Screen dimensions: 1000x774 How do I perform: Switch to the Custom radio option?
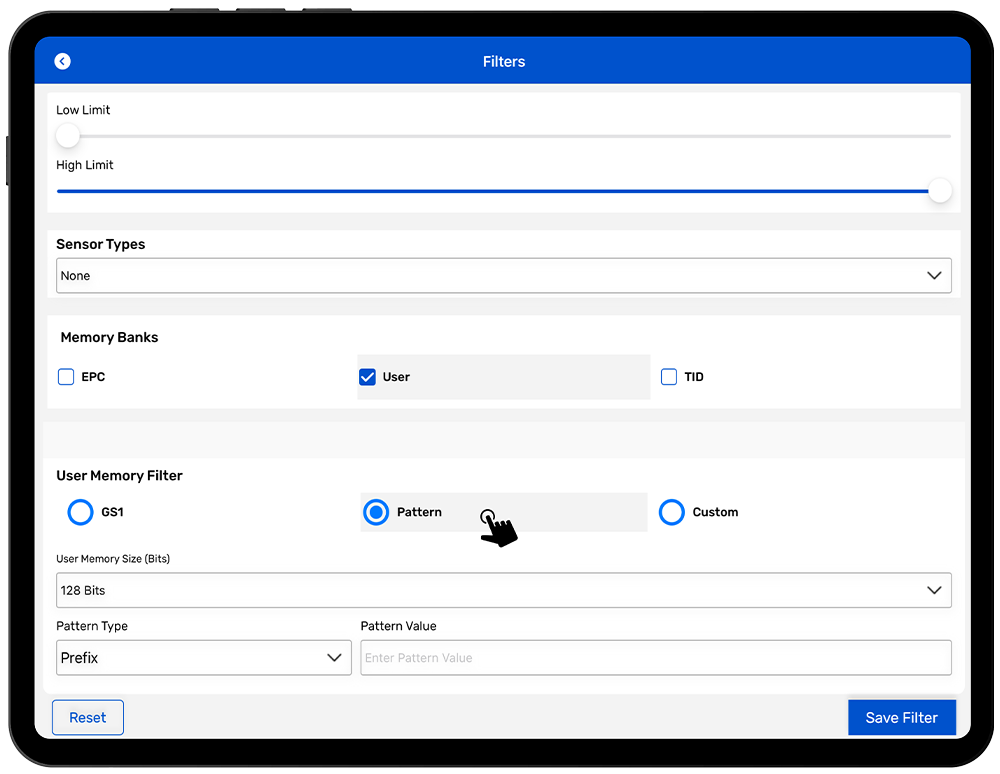(672, 512)
